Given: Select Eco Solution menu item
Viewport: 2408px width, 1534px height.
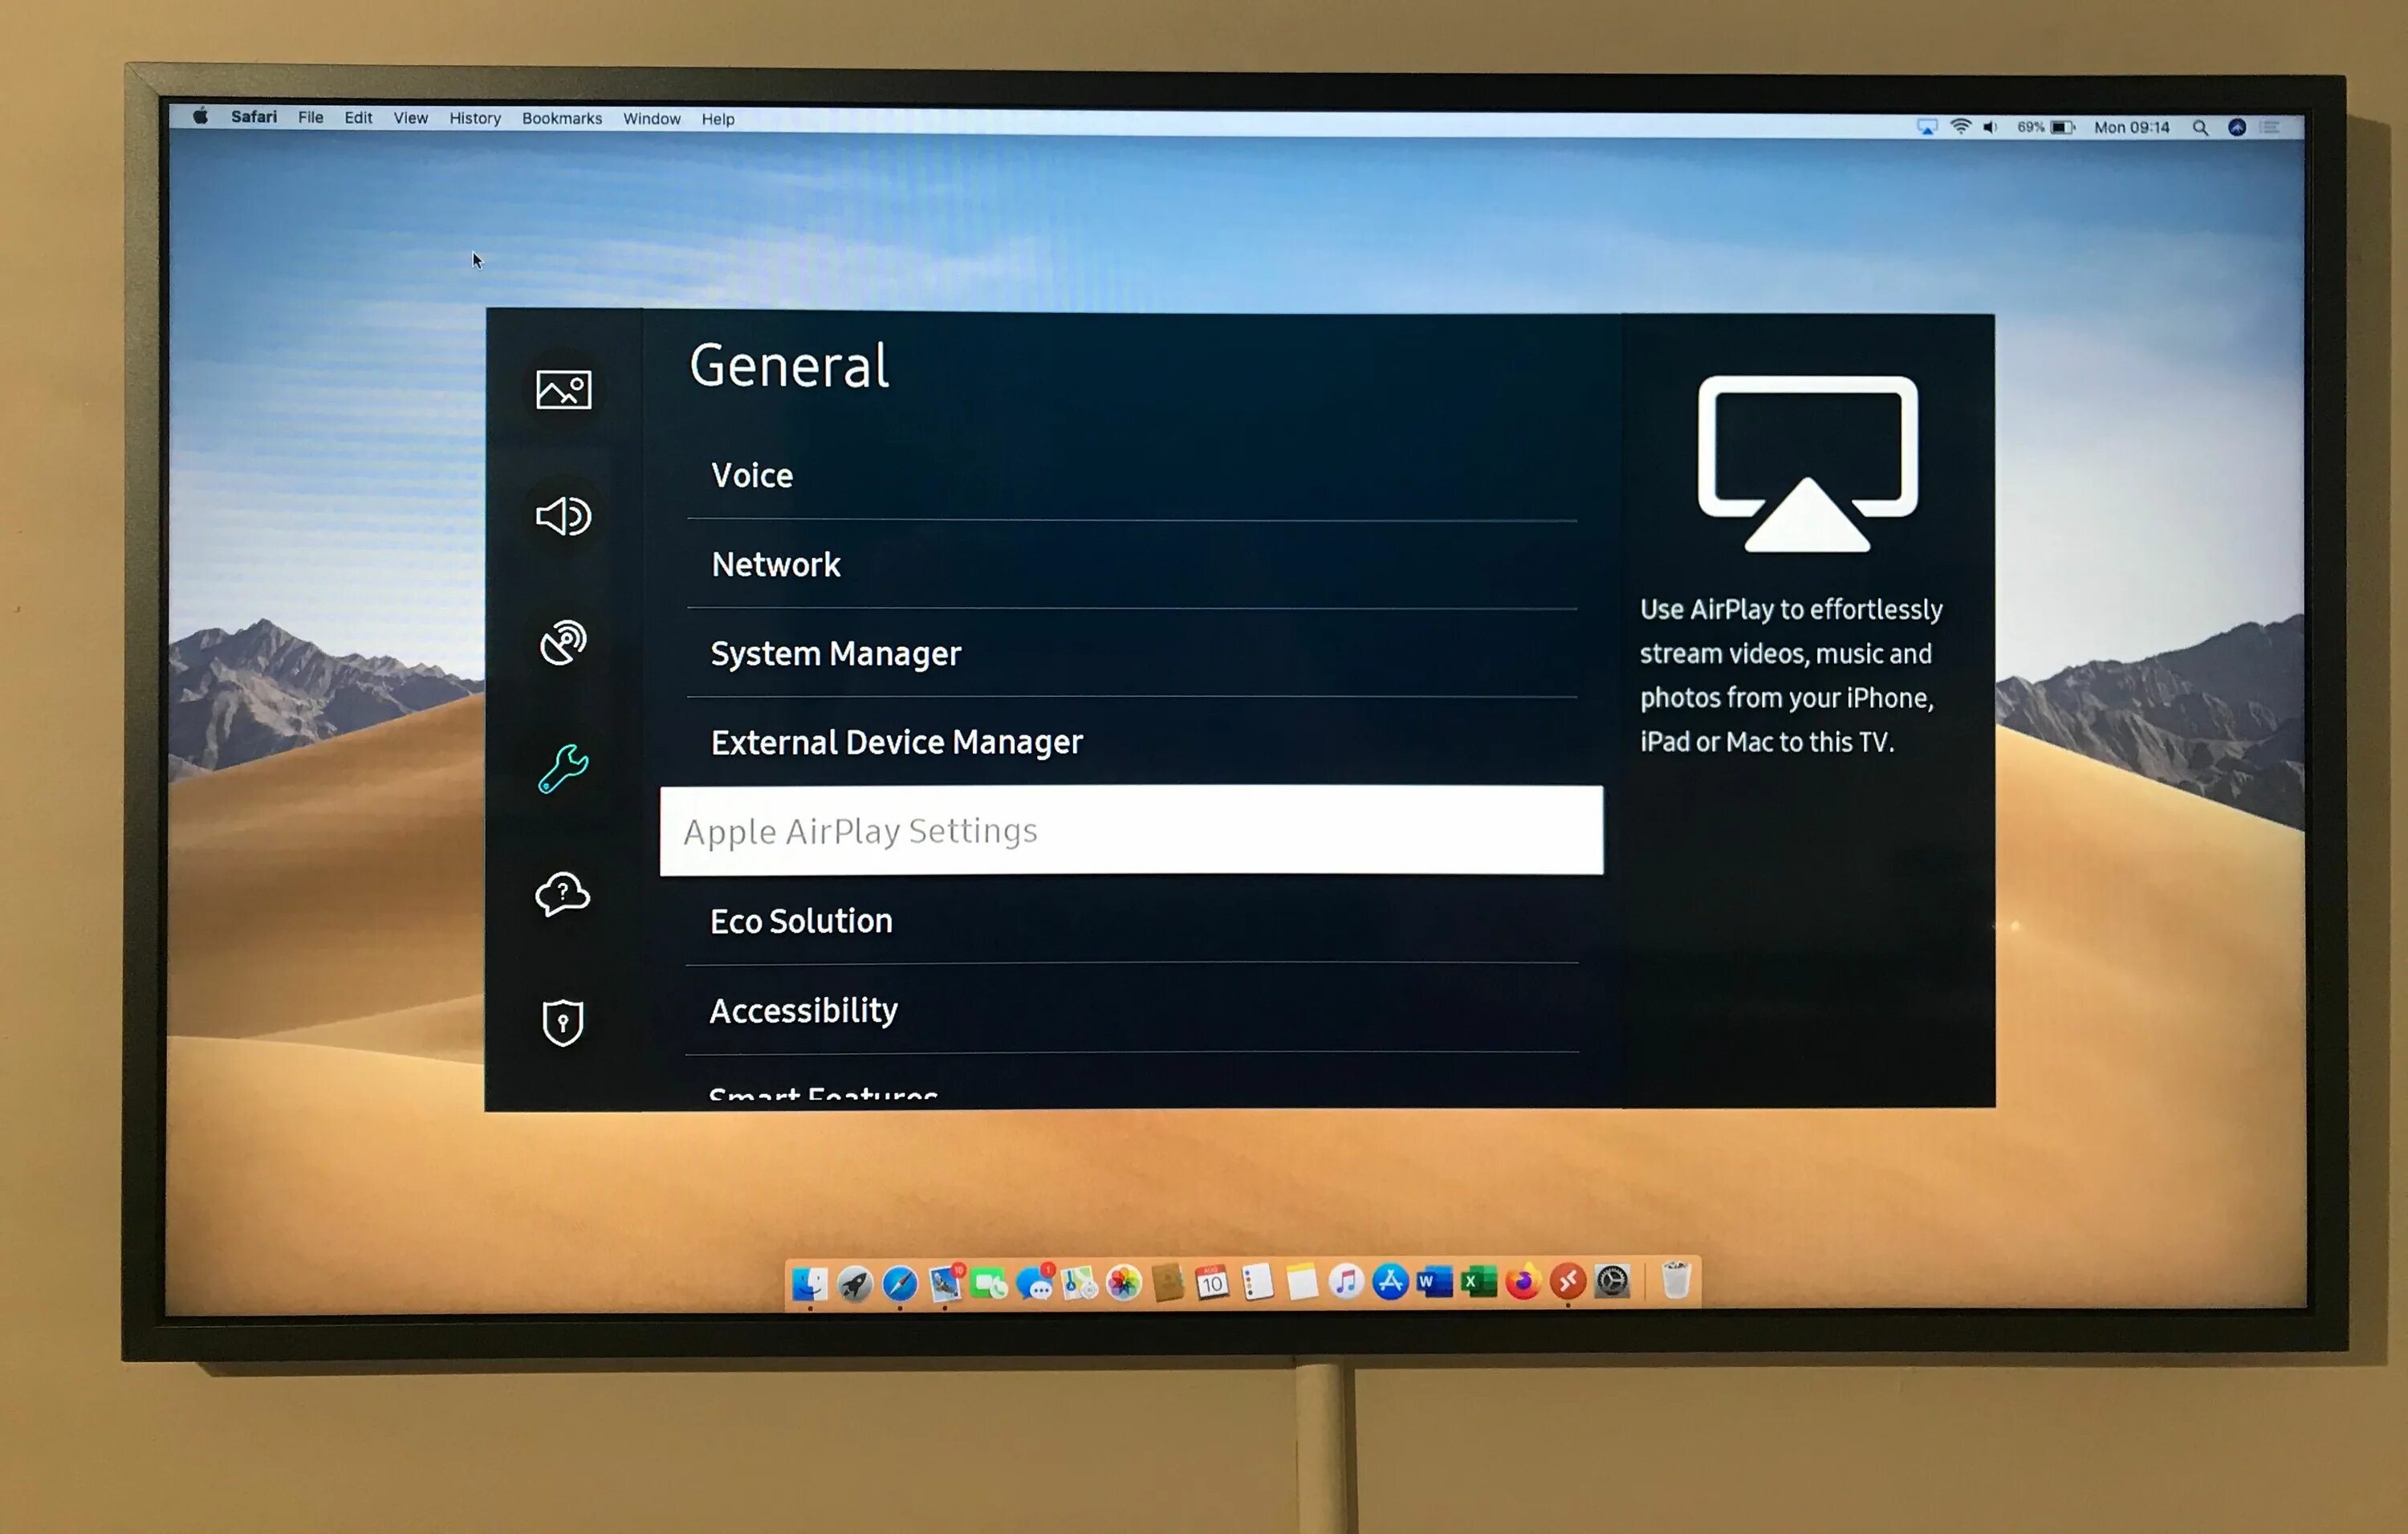Looking at the screenshot, I should click(x=1132, y=920).
